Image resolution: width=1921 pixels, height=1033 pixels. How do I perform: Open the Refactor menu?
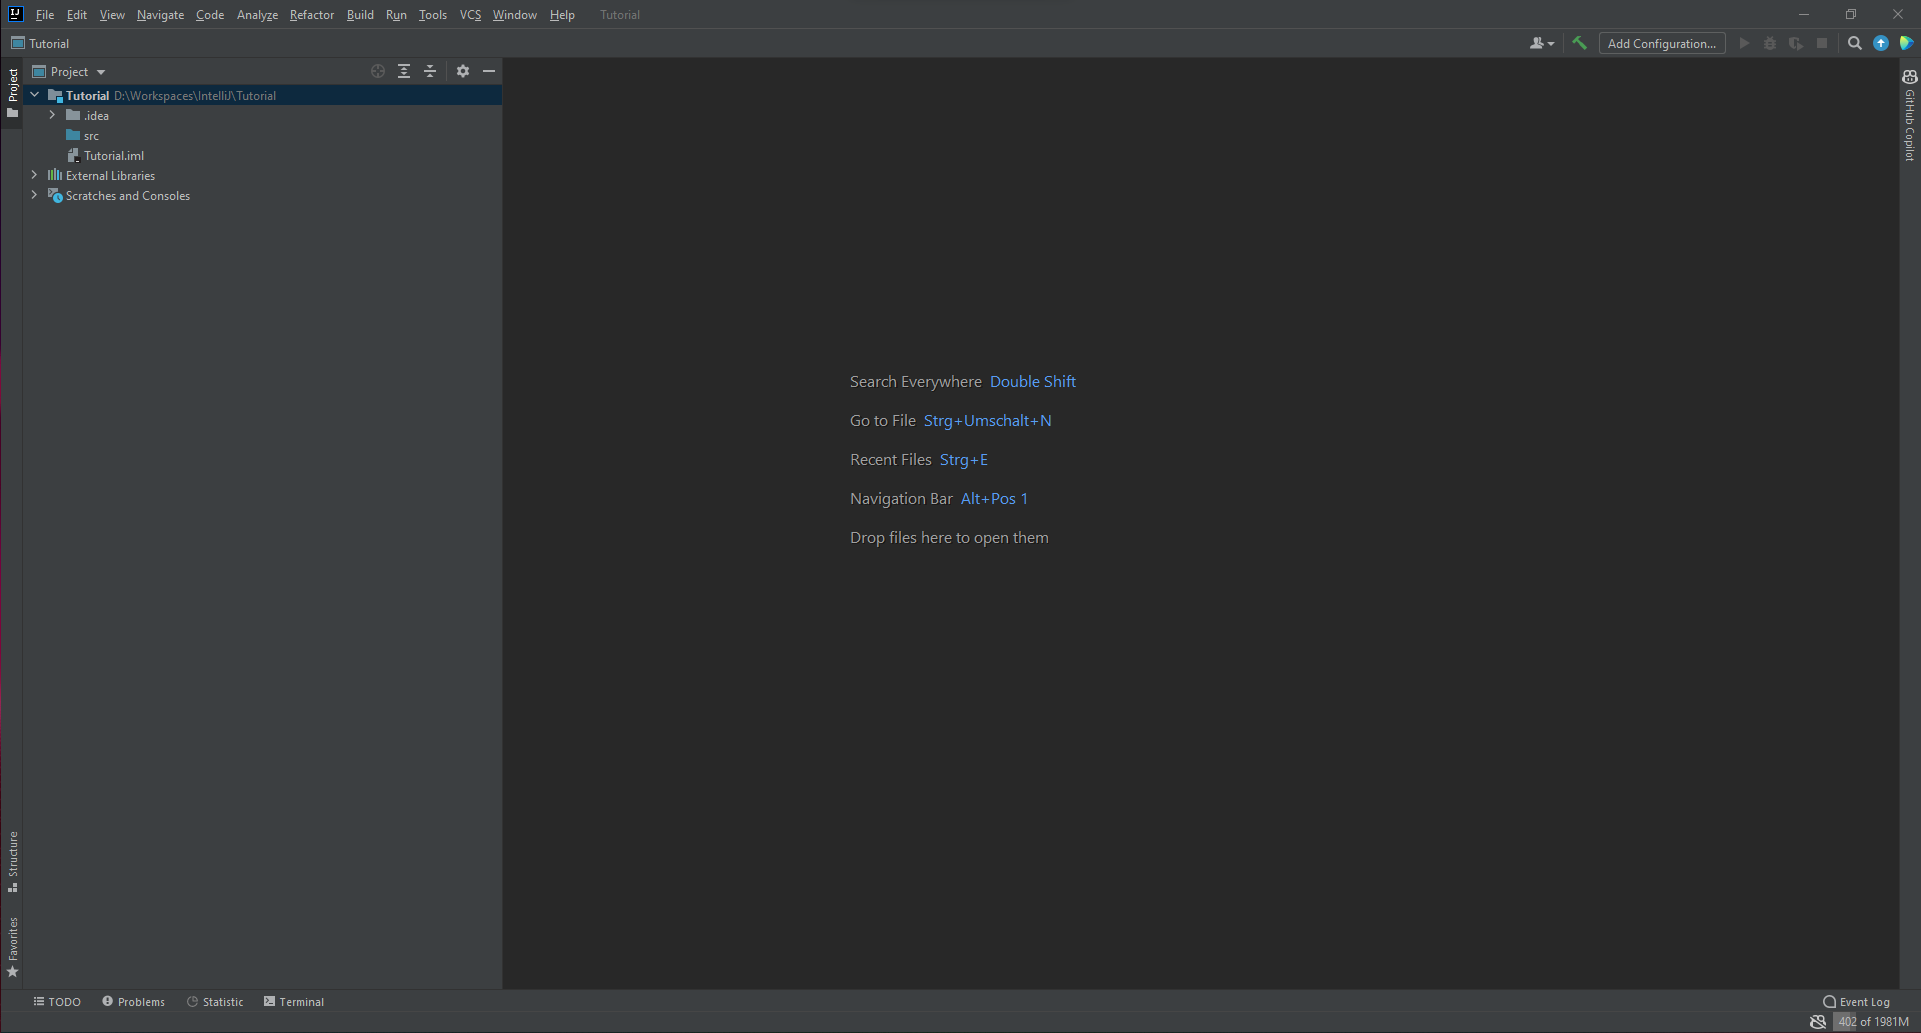point(312,15)
